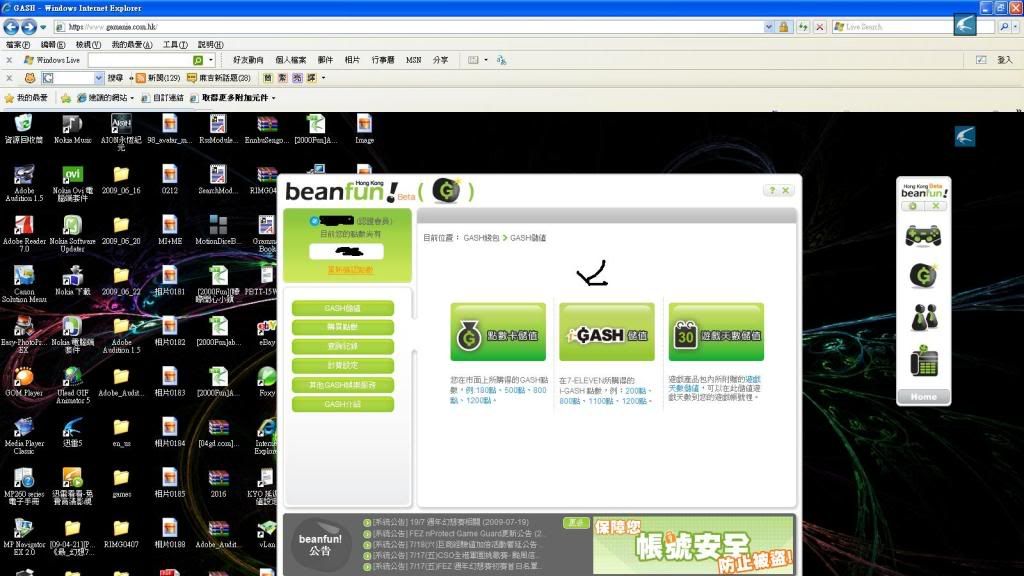
Task: Open the i-GASH 儲值 tile
Action: (x=606, y=332)
